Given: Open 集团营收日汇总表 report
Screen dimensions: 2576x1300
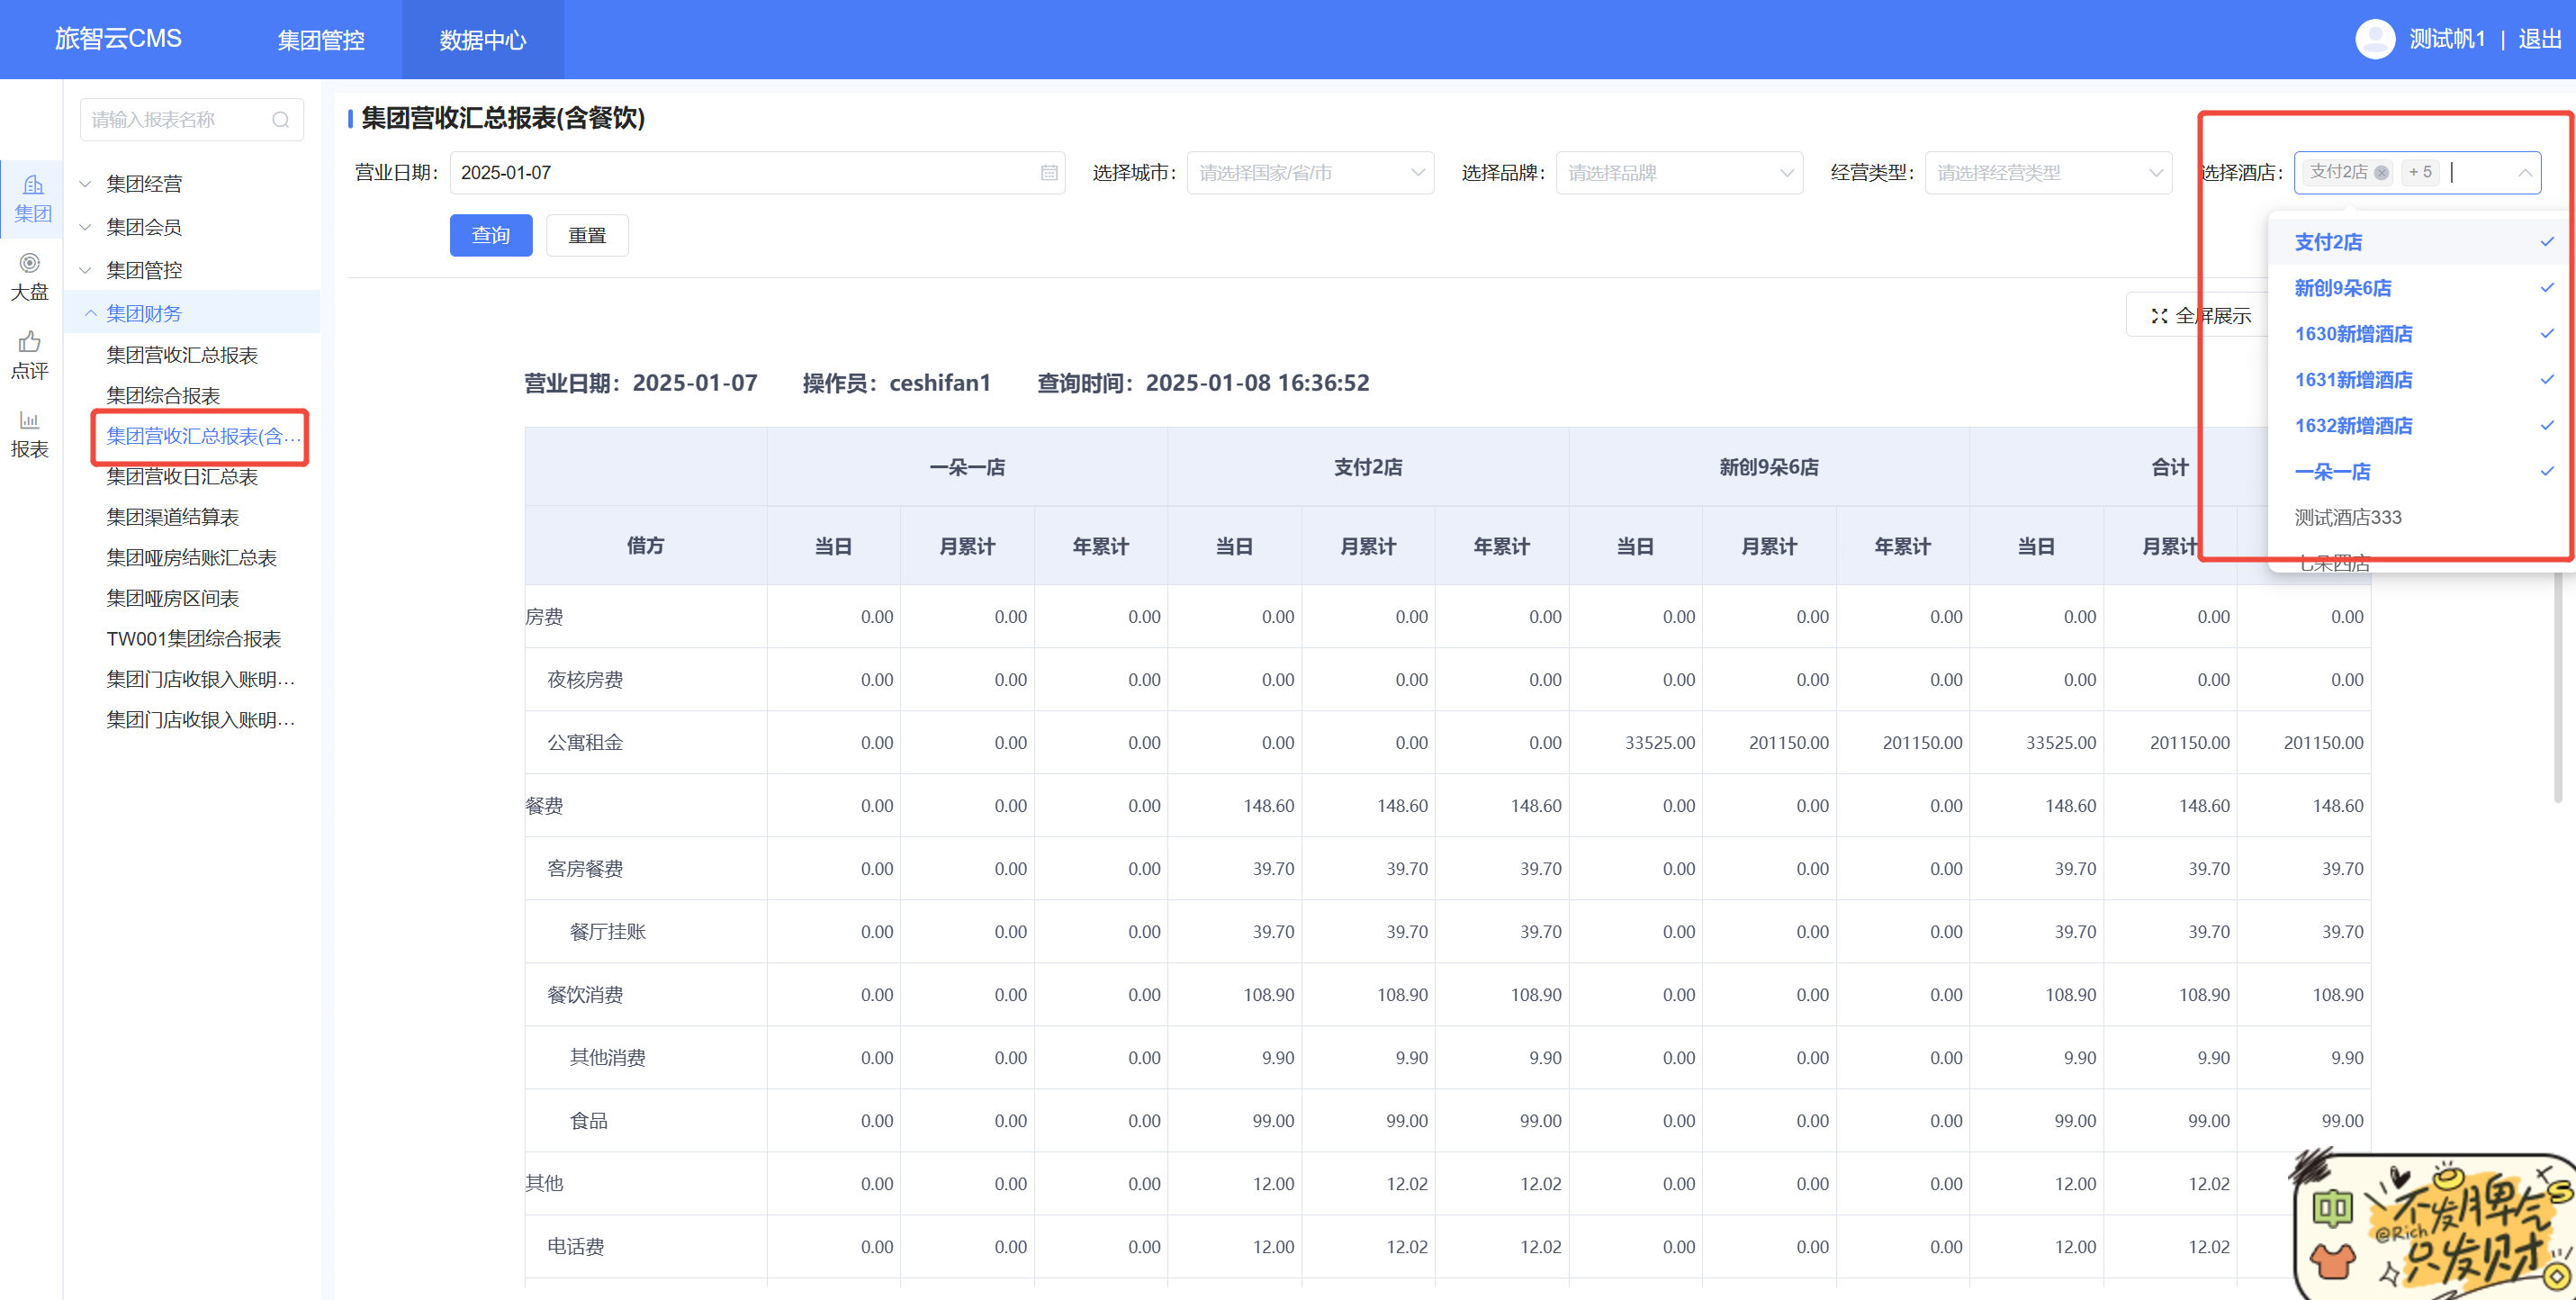Looking at the screenshot, I should (182, 477).
